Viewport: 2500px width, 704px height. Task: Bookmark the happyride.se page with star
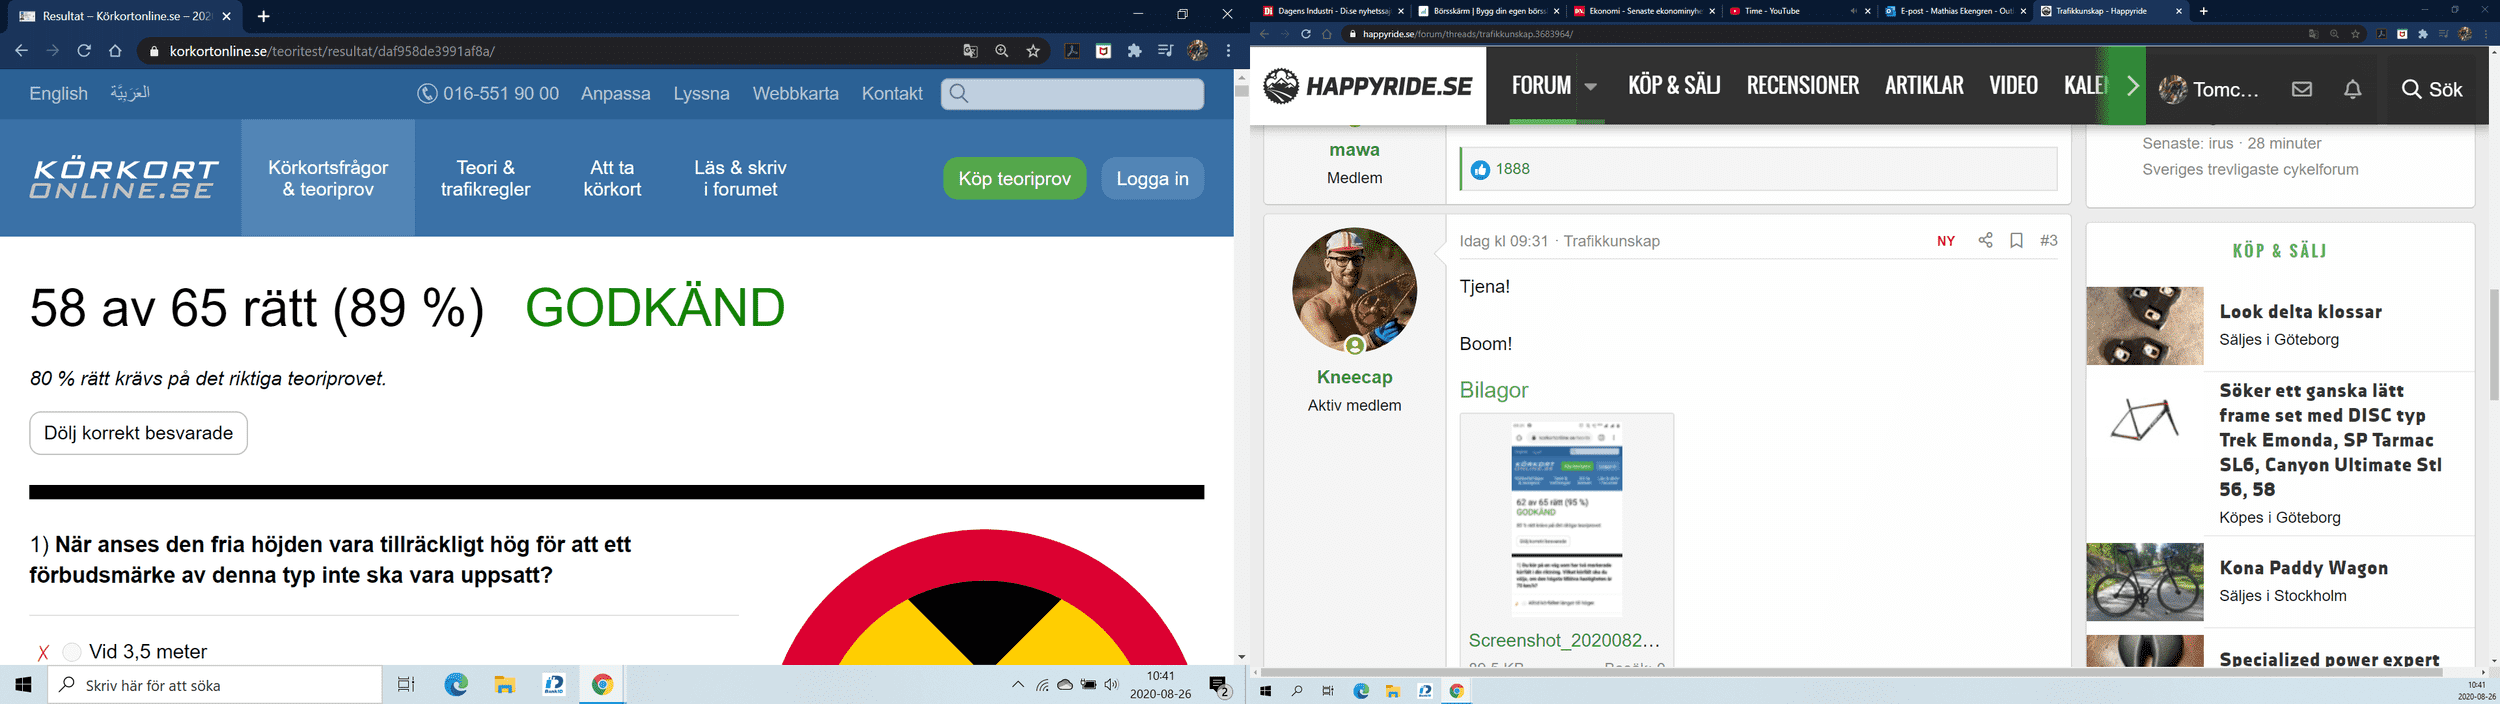(x=2356, y=34)
